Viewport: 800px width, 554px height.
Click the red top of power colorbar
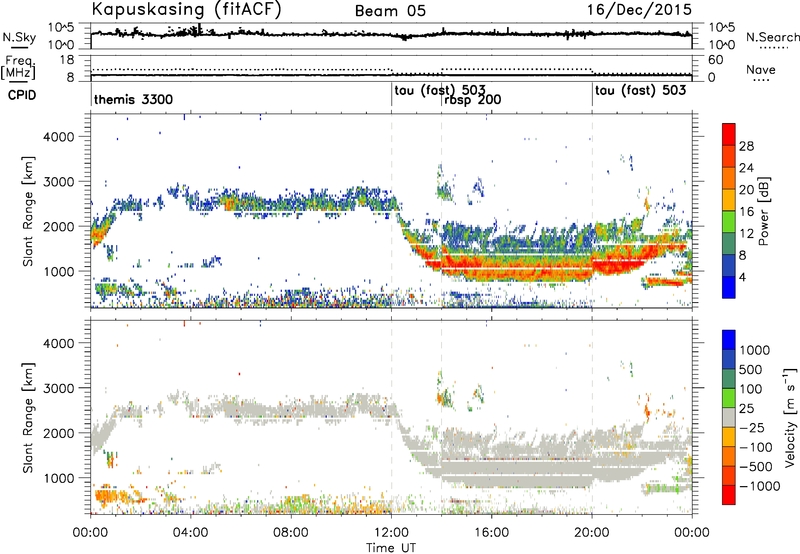[x=729, y=134]
